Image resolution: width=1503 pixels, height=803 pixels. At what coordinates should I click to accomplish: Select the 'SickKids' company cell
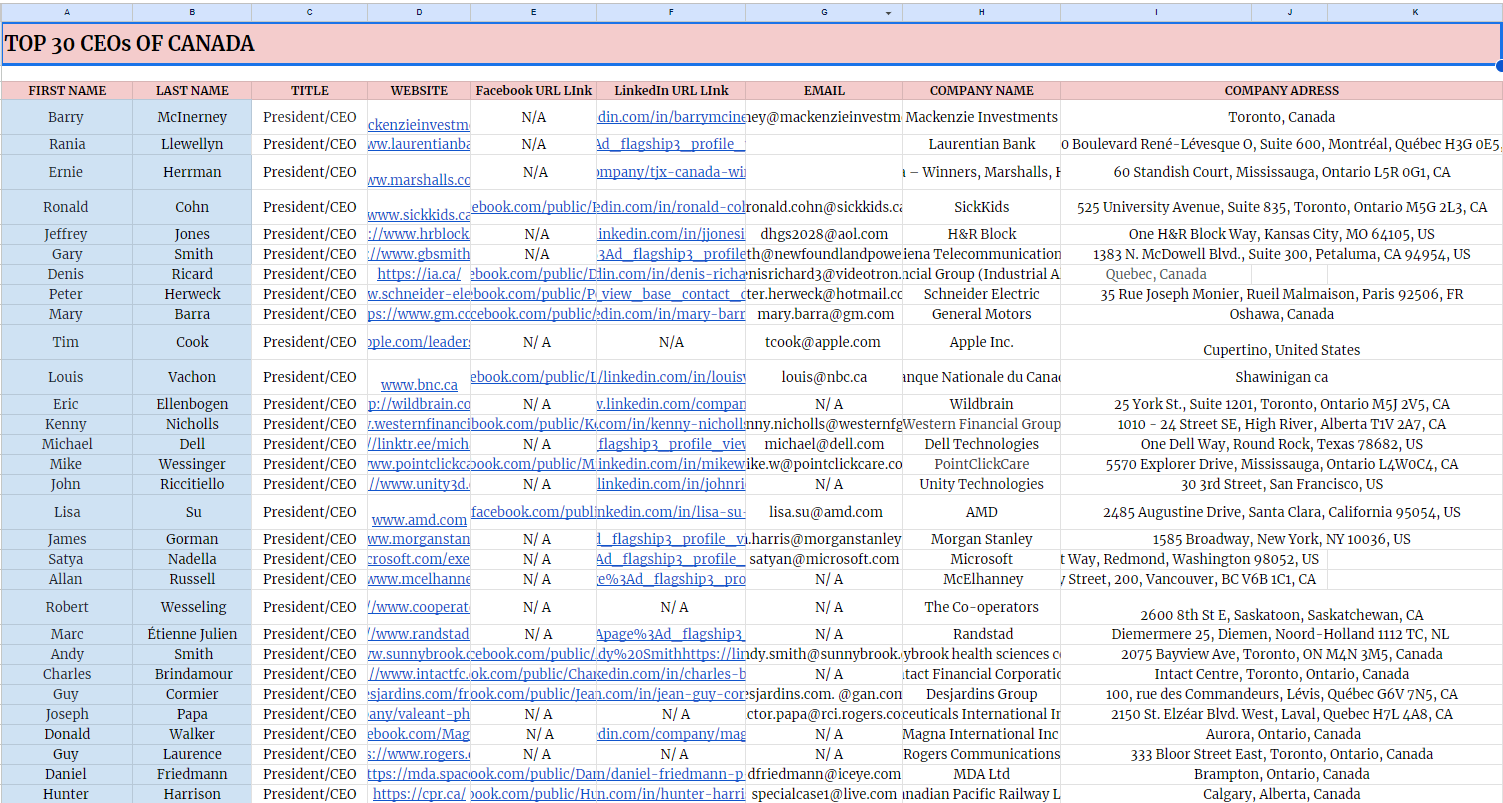(982, 207)
